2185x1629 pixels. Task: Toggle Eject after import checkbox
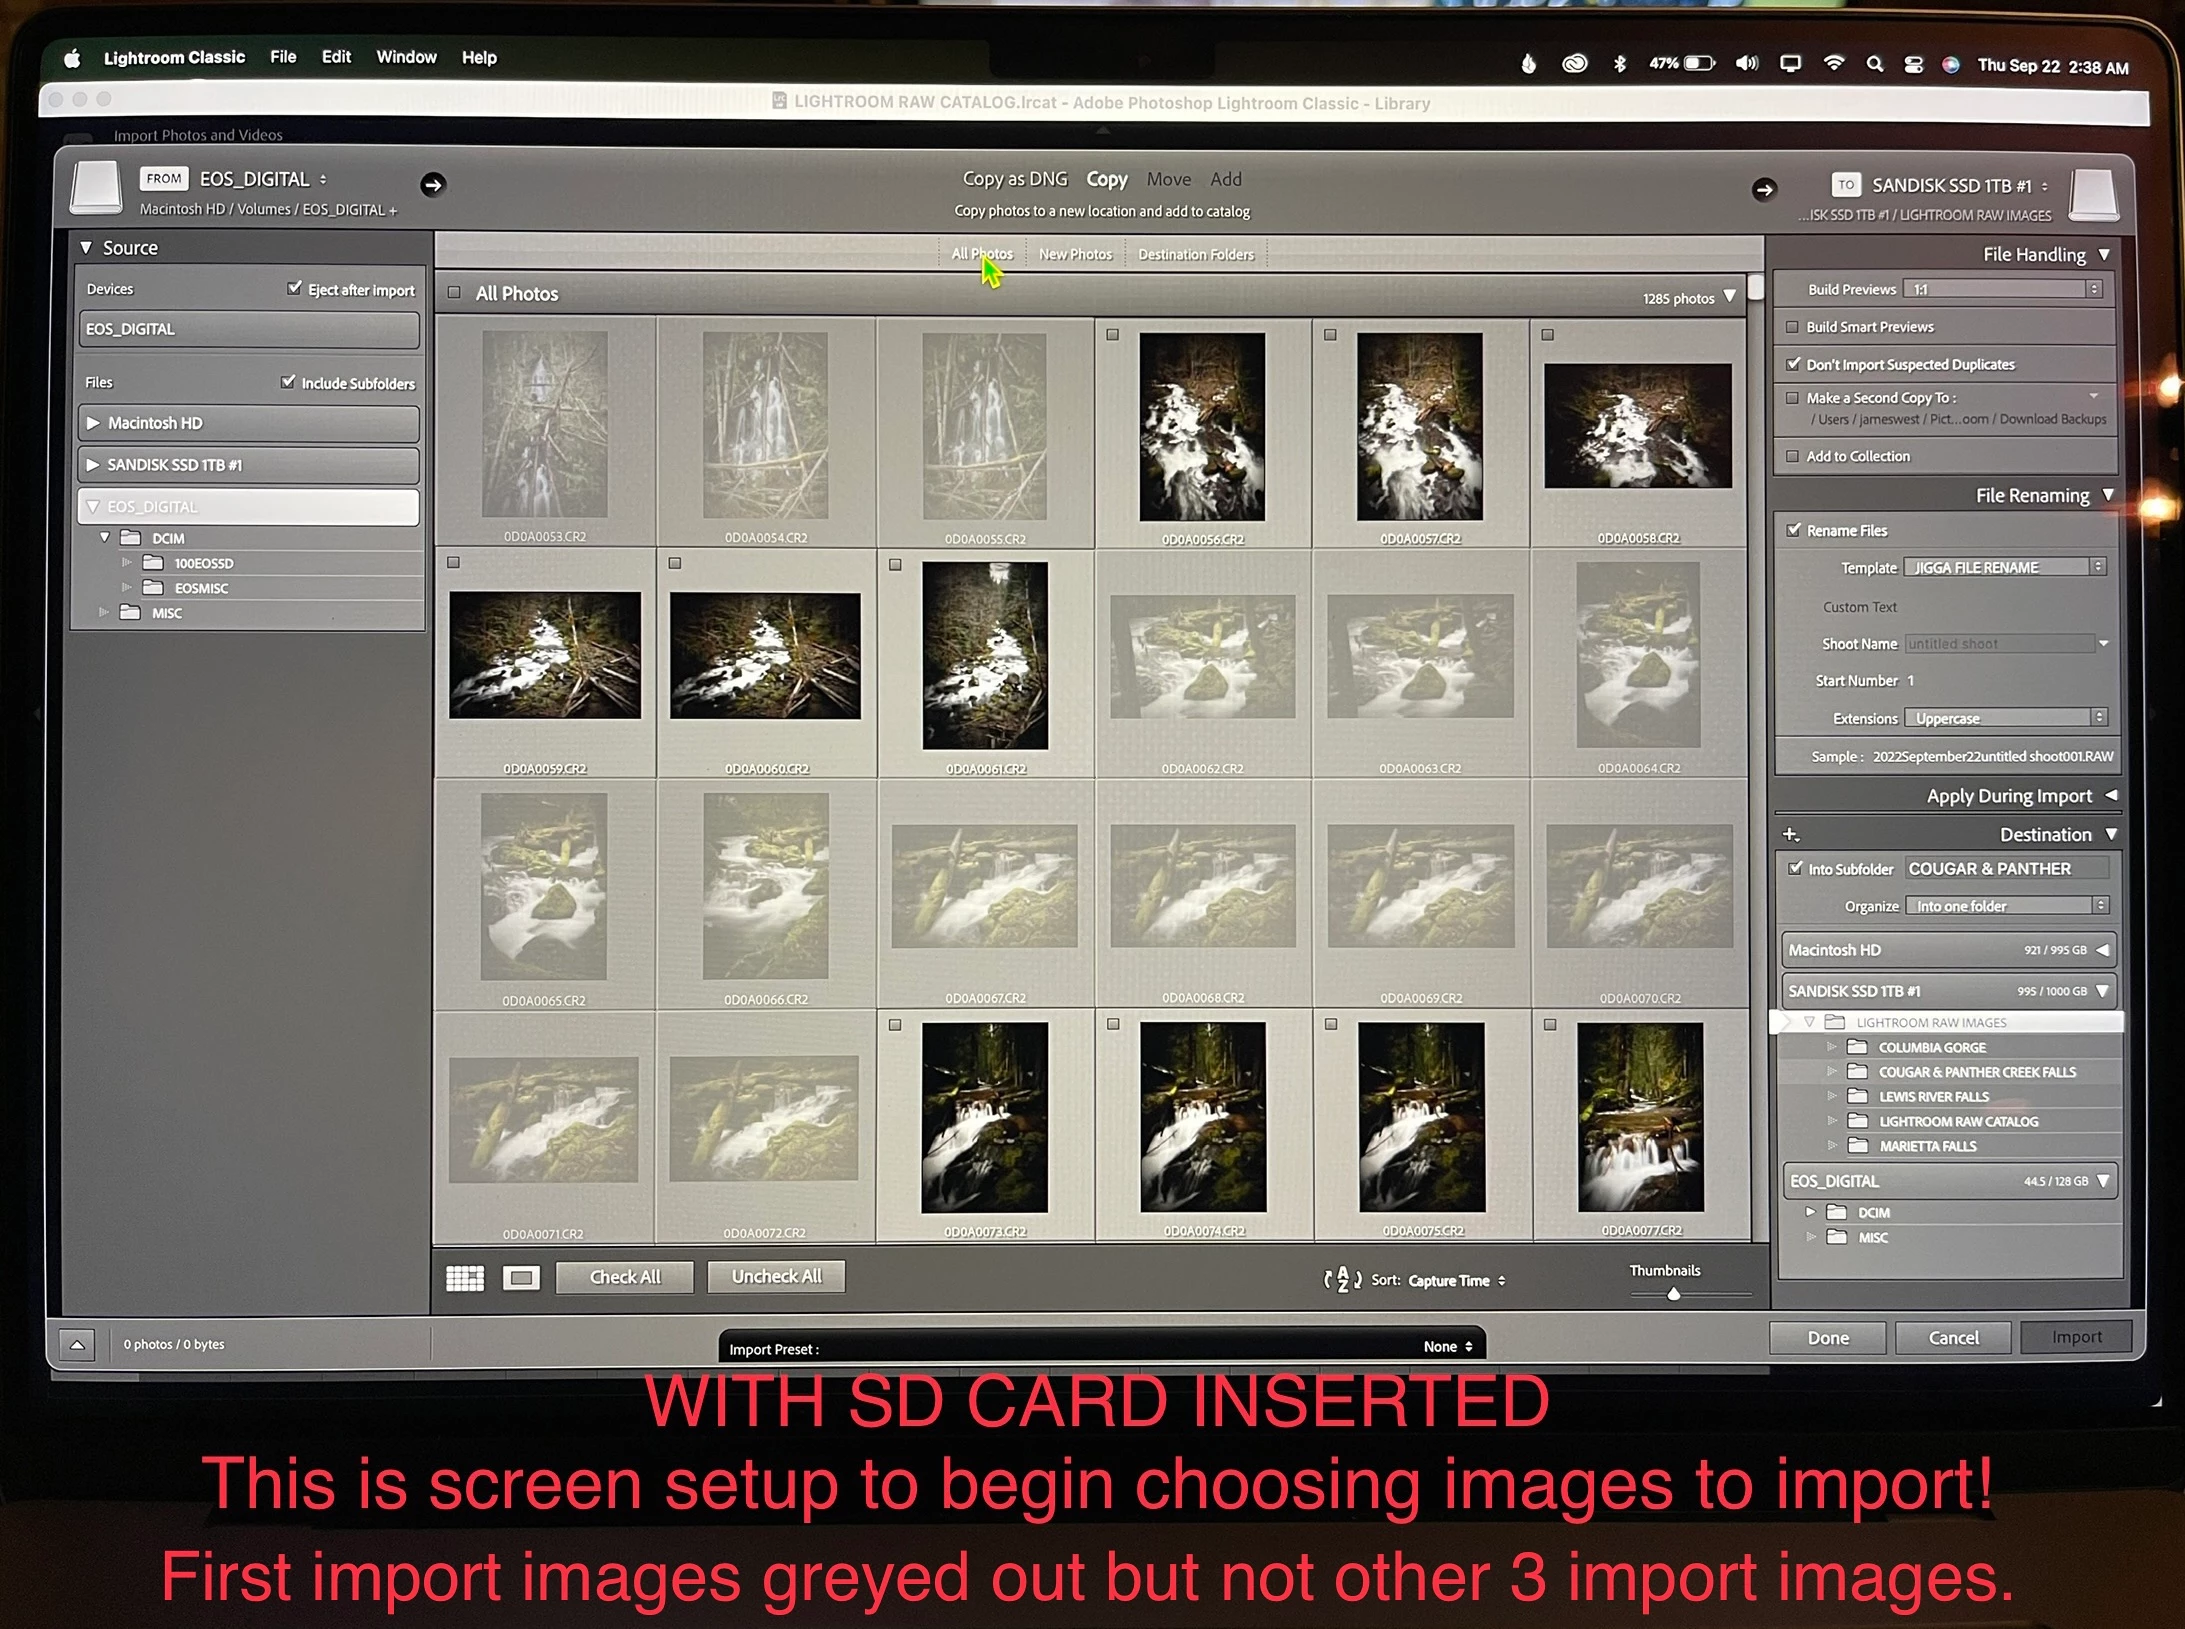point(294,289)
